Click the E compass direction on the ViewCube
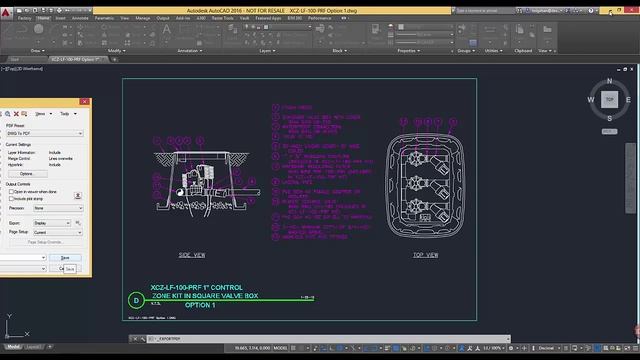This screenshot has width=640, height=360. [628, 100]
